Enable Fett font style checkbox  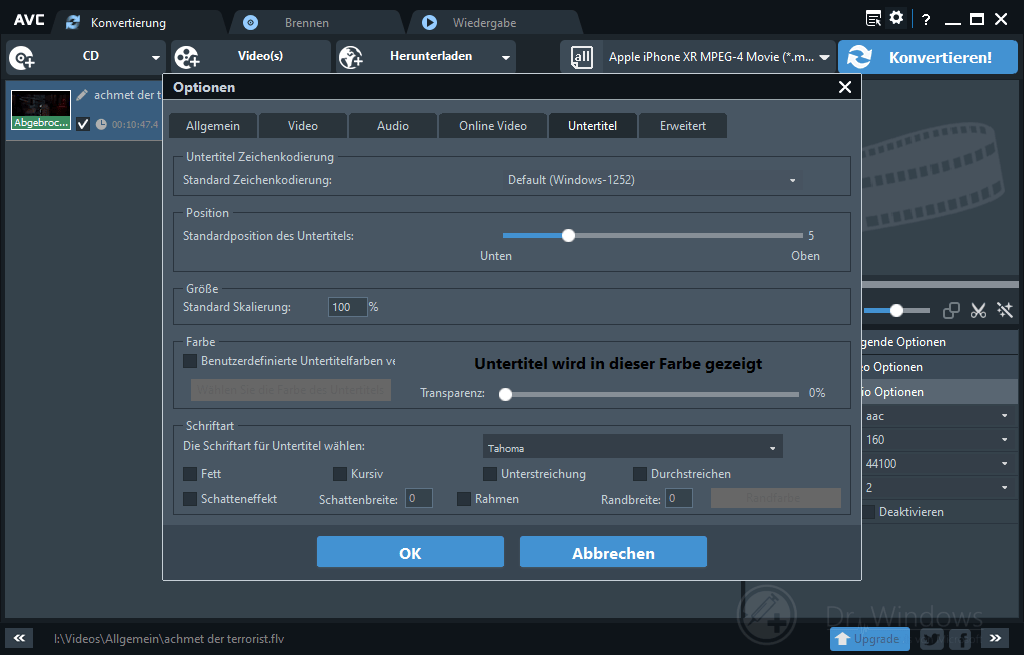tap(190, 474)
